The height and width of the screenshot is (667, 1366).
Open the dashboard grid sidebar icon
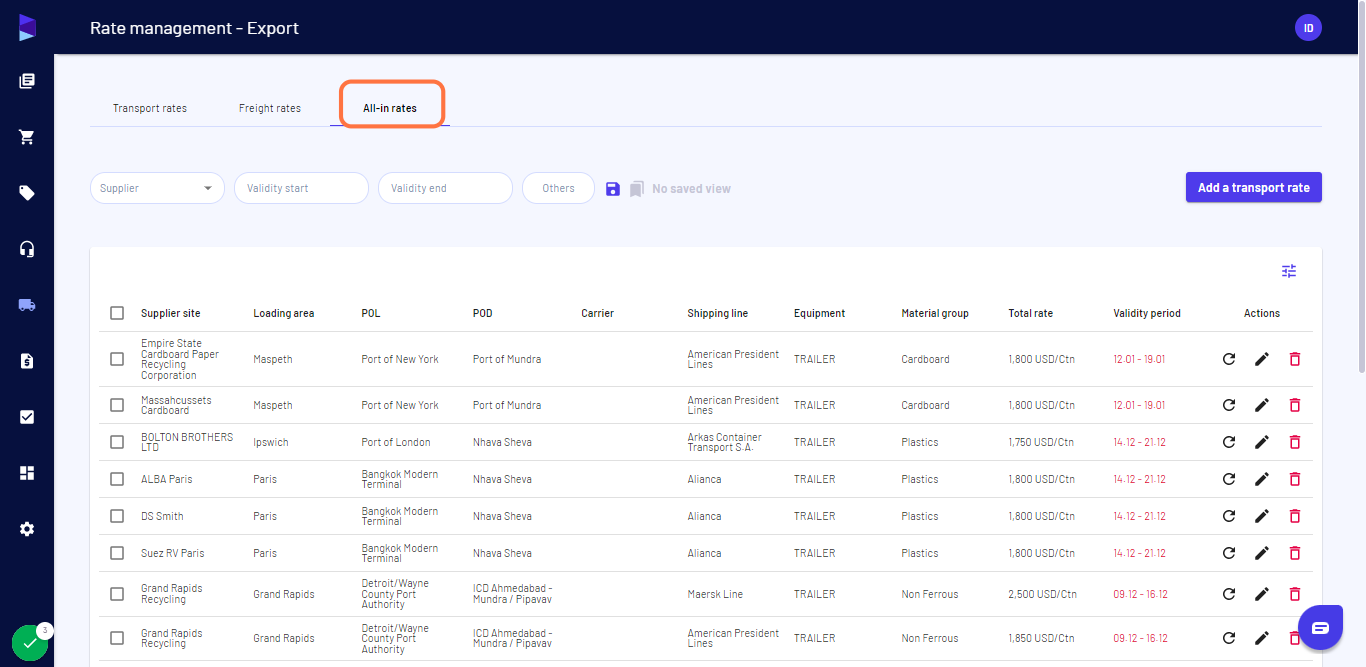pyautogui.click(x=27, y=473)
